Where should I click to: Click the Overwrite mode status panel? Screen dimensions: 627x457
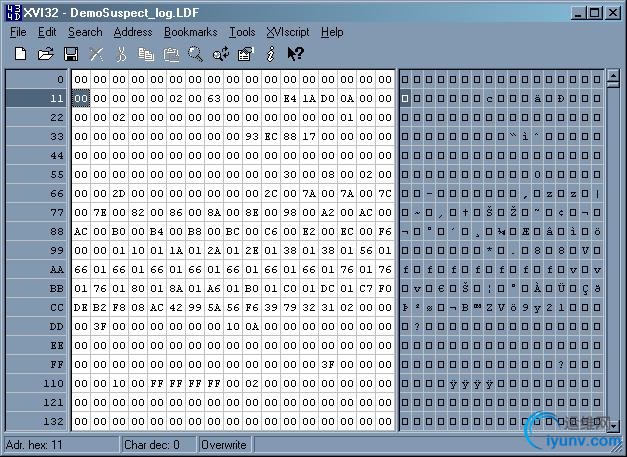pos(224,445)
